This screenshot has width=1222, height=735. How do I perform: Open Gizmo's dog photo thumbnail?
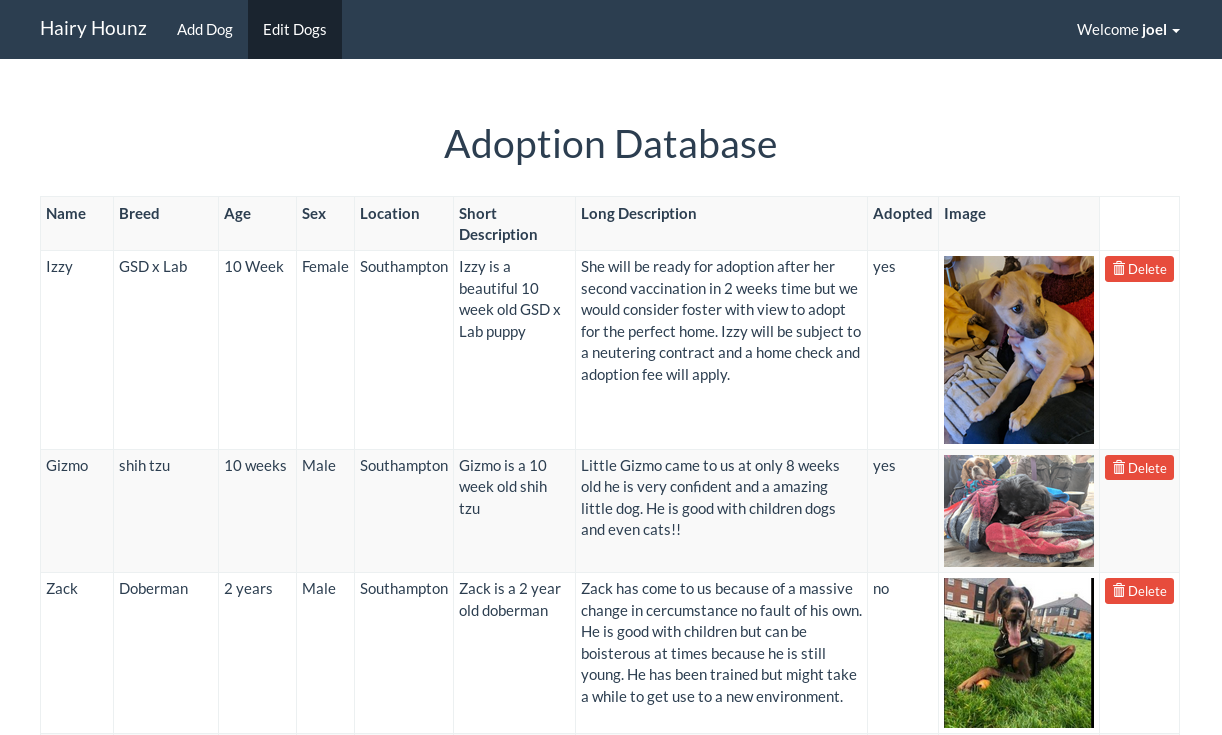1019,511
